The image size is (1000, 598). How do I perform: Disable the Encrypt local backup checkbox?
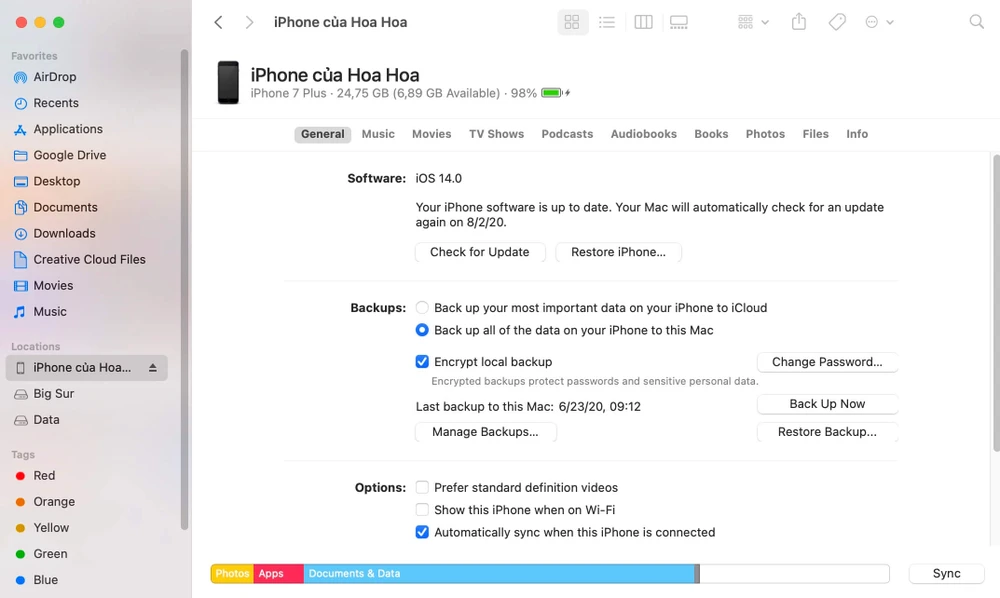click(422, 361)
